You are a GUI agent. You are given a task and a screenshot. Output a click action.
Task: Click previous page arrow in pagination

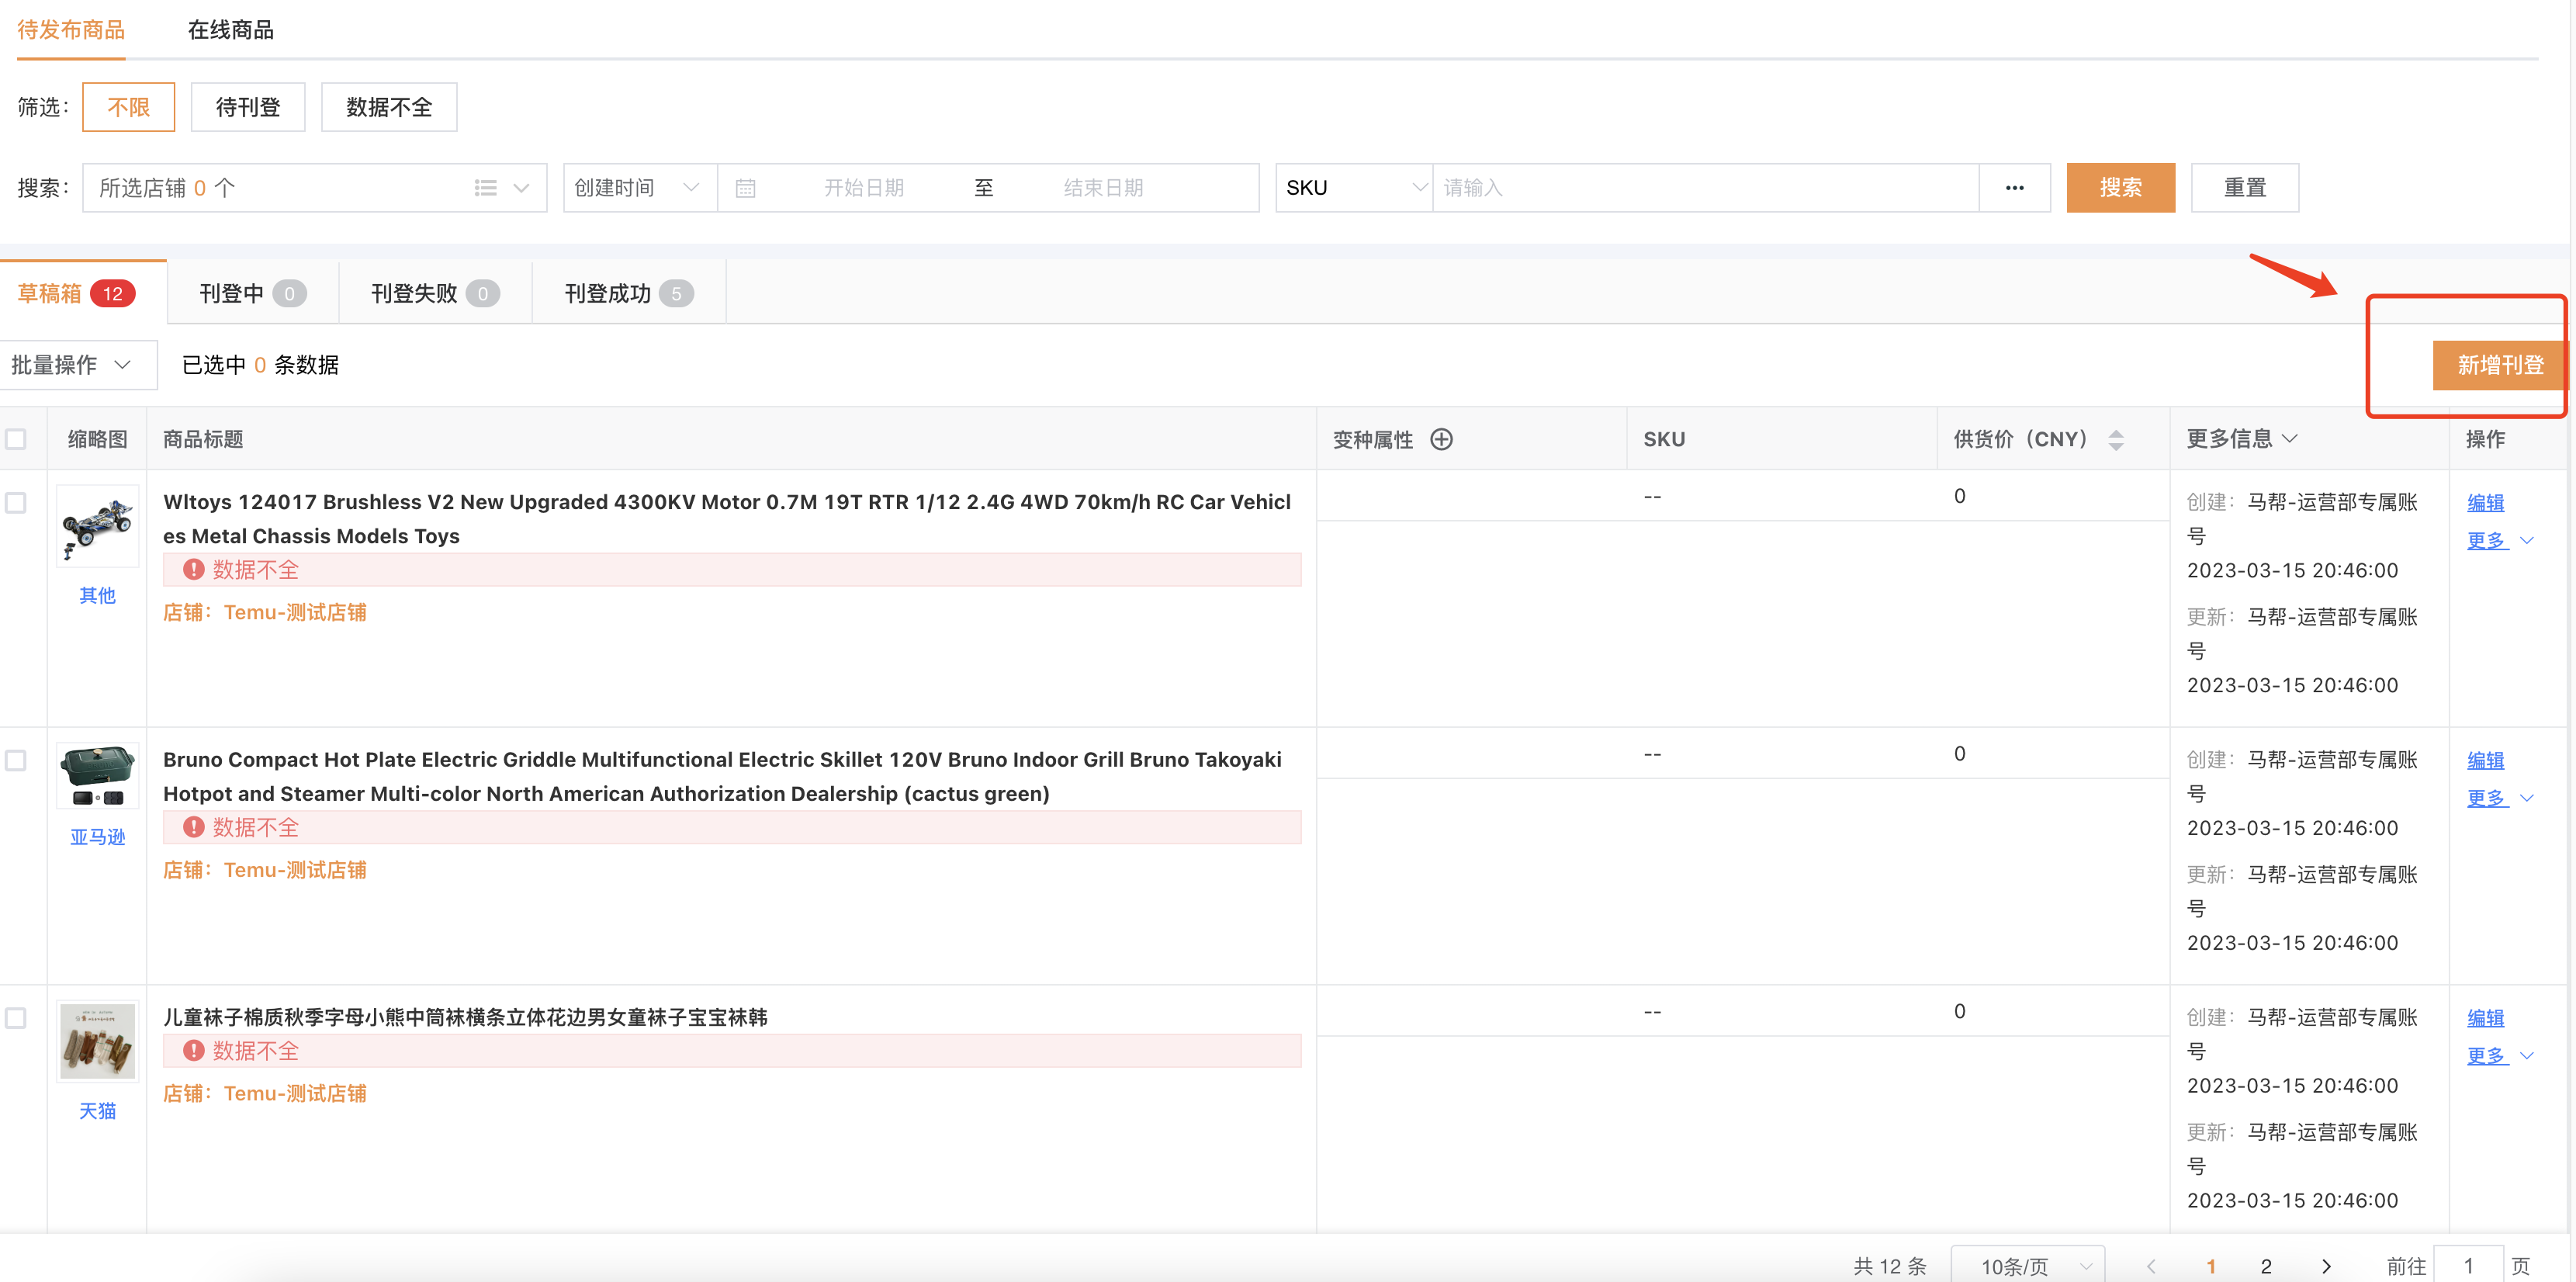pos(2151,1266)
